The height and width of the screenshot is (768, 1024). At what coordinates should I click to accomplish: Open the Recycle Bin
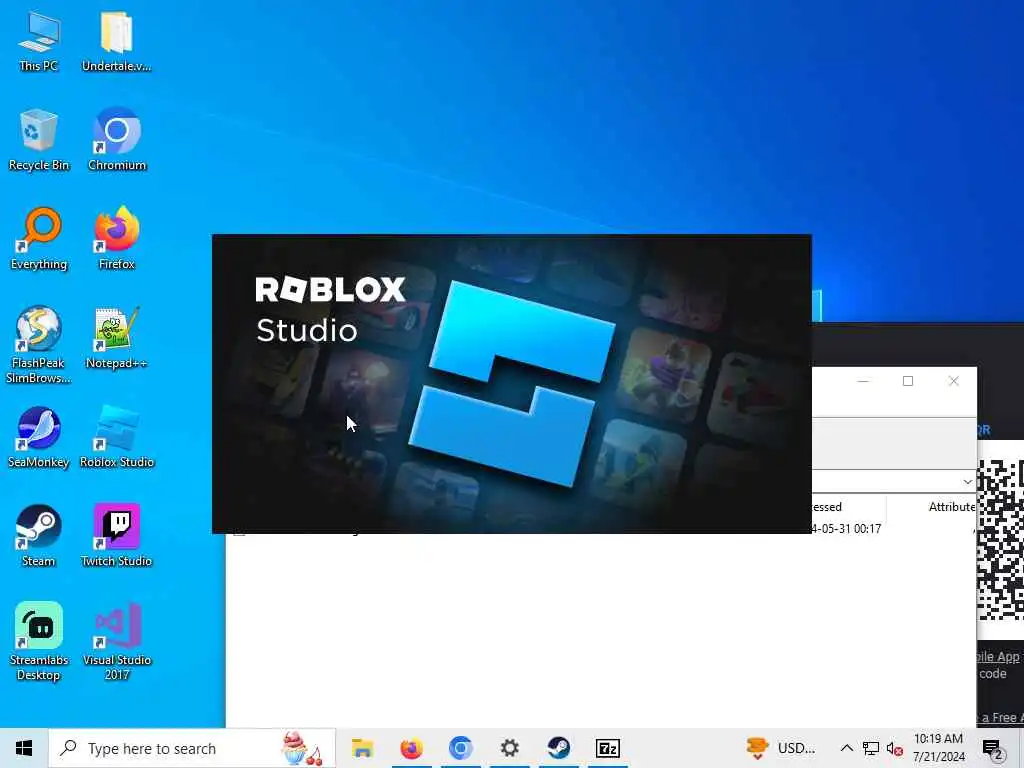39,140
